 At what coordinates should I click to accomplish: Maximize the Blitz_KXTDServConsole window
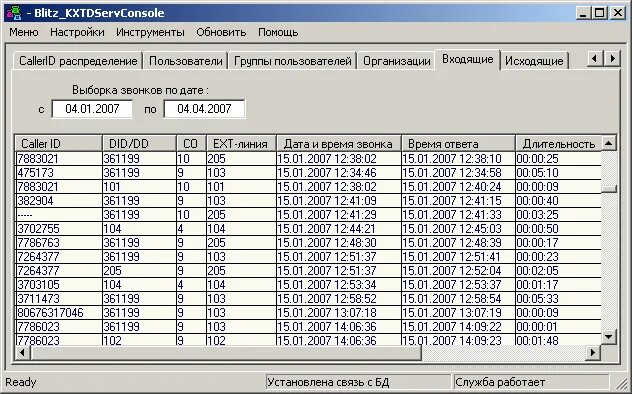click(x=599, y=13)
